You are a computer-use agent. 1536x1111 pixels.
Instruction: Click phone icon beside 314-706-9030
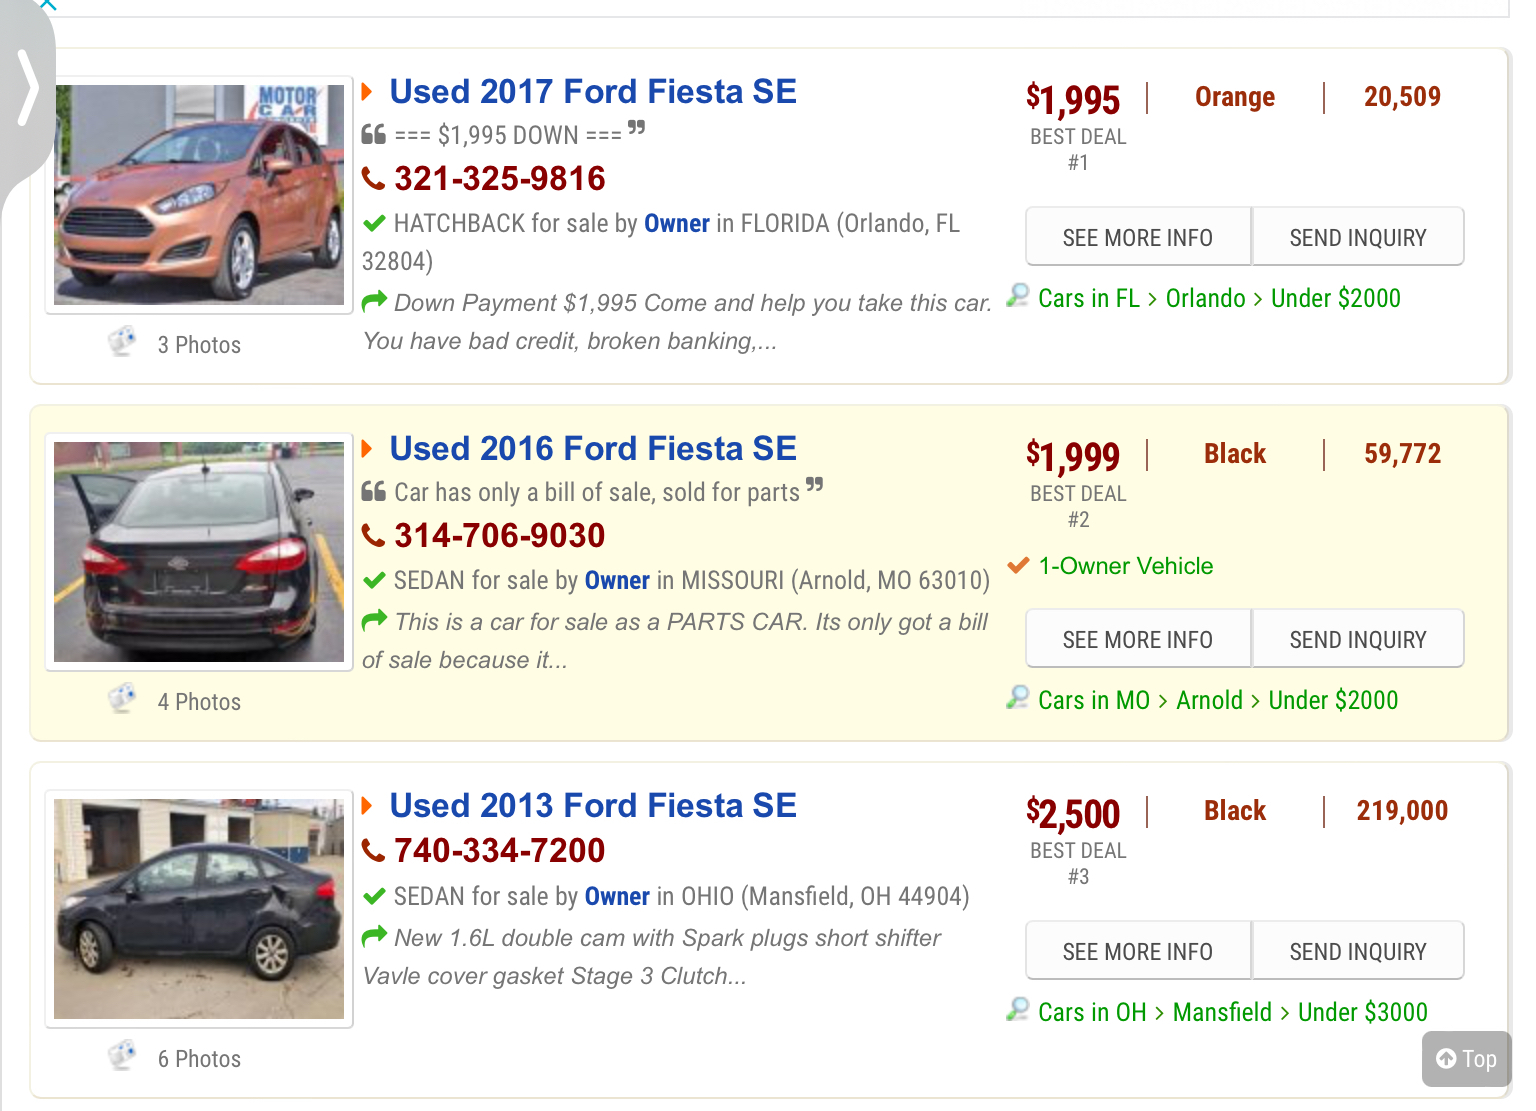coord(374,536)
